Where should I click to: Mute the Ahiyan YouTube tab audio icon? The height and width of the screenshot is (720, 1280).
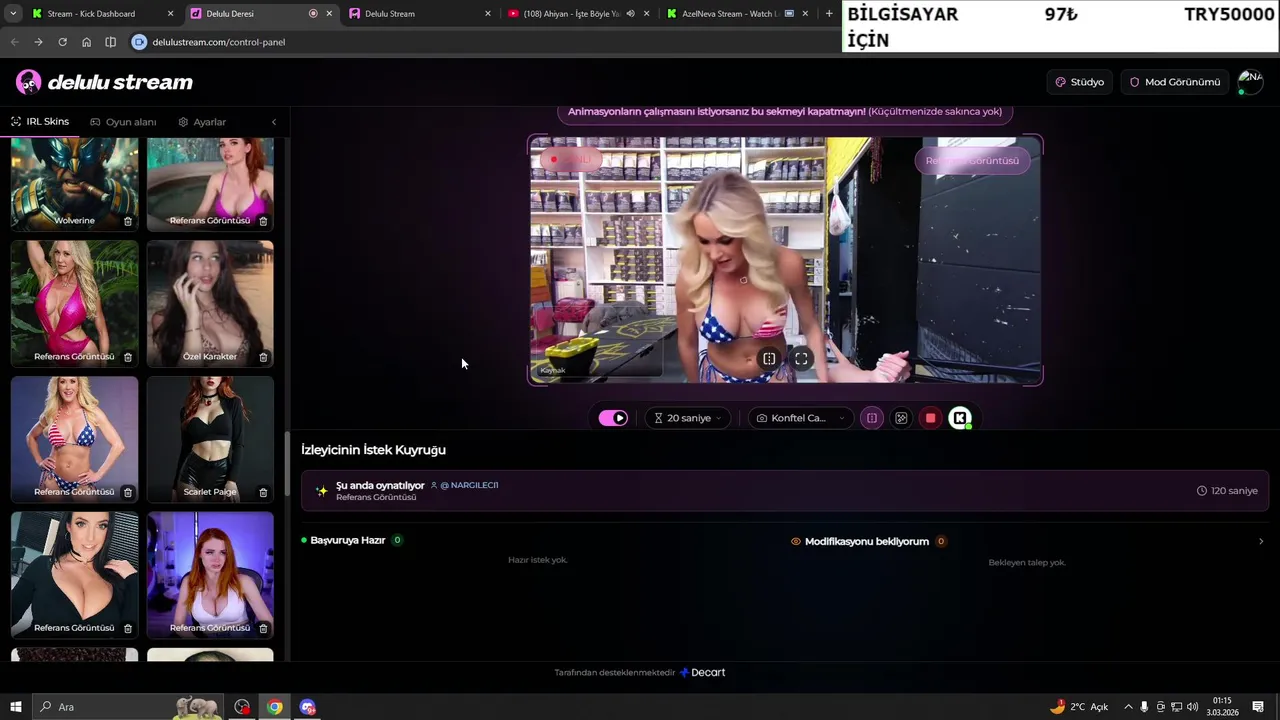[630, 14]
